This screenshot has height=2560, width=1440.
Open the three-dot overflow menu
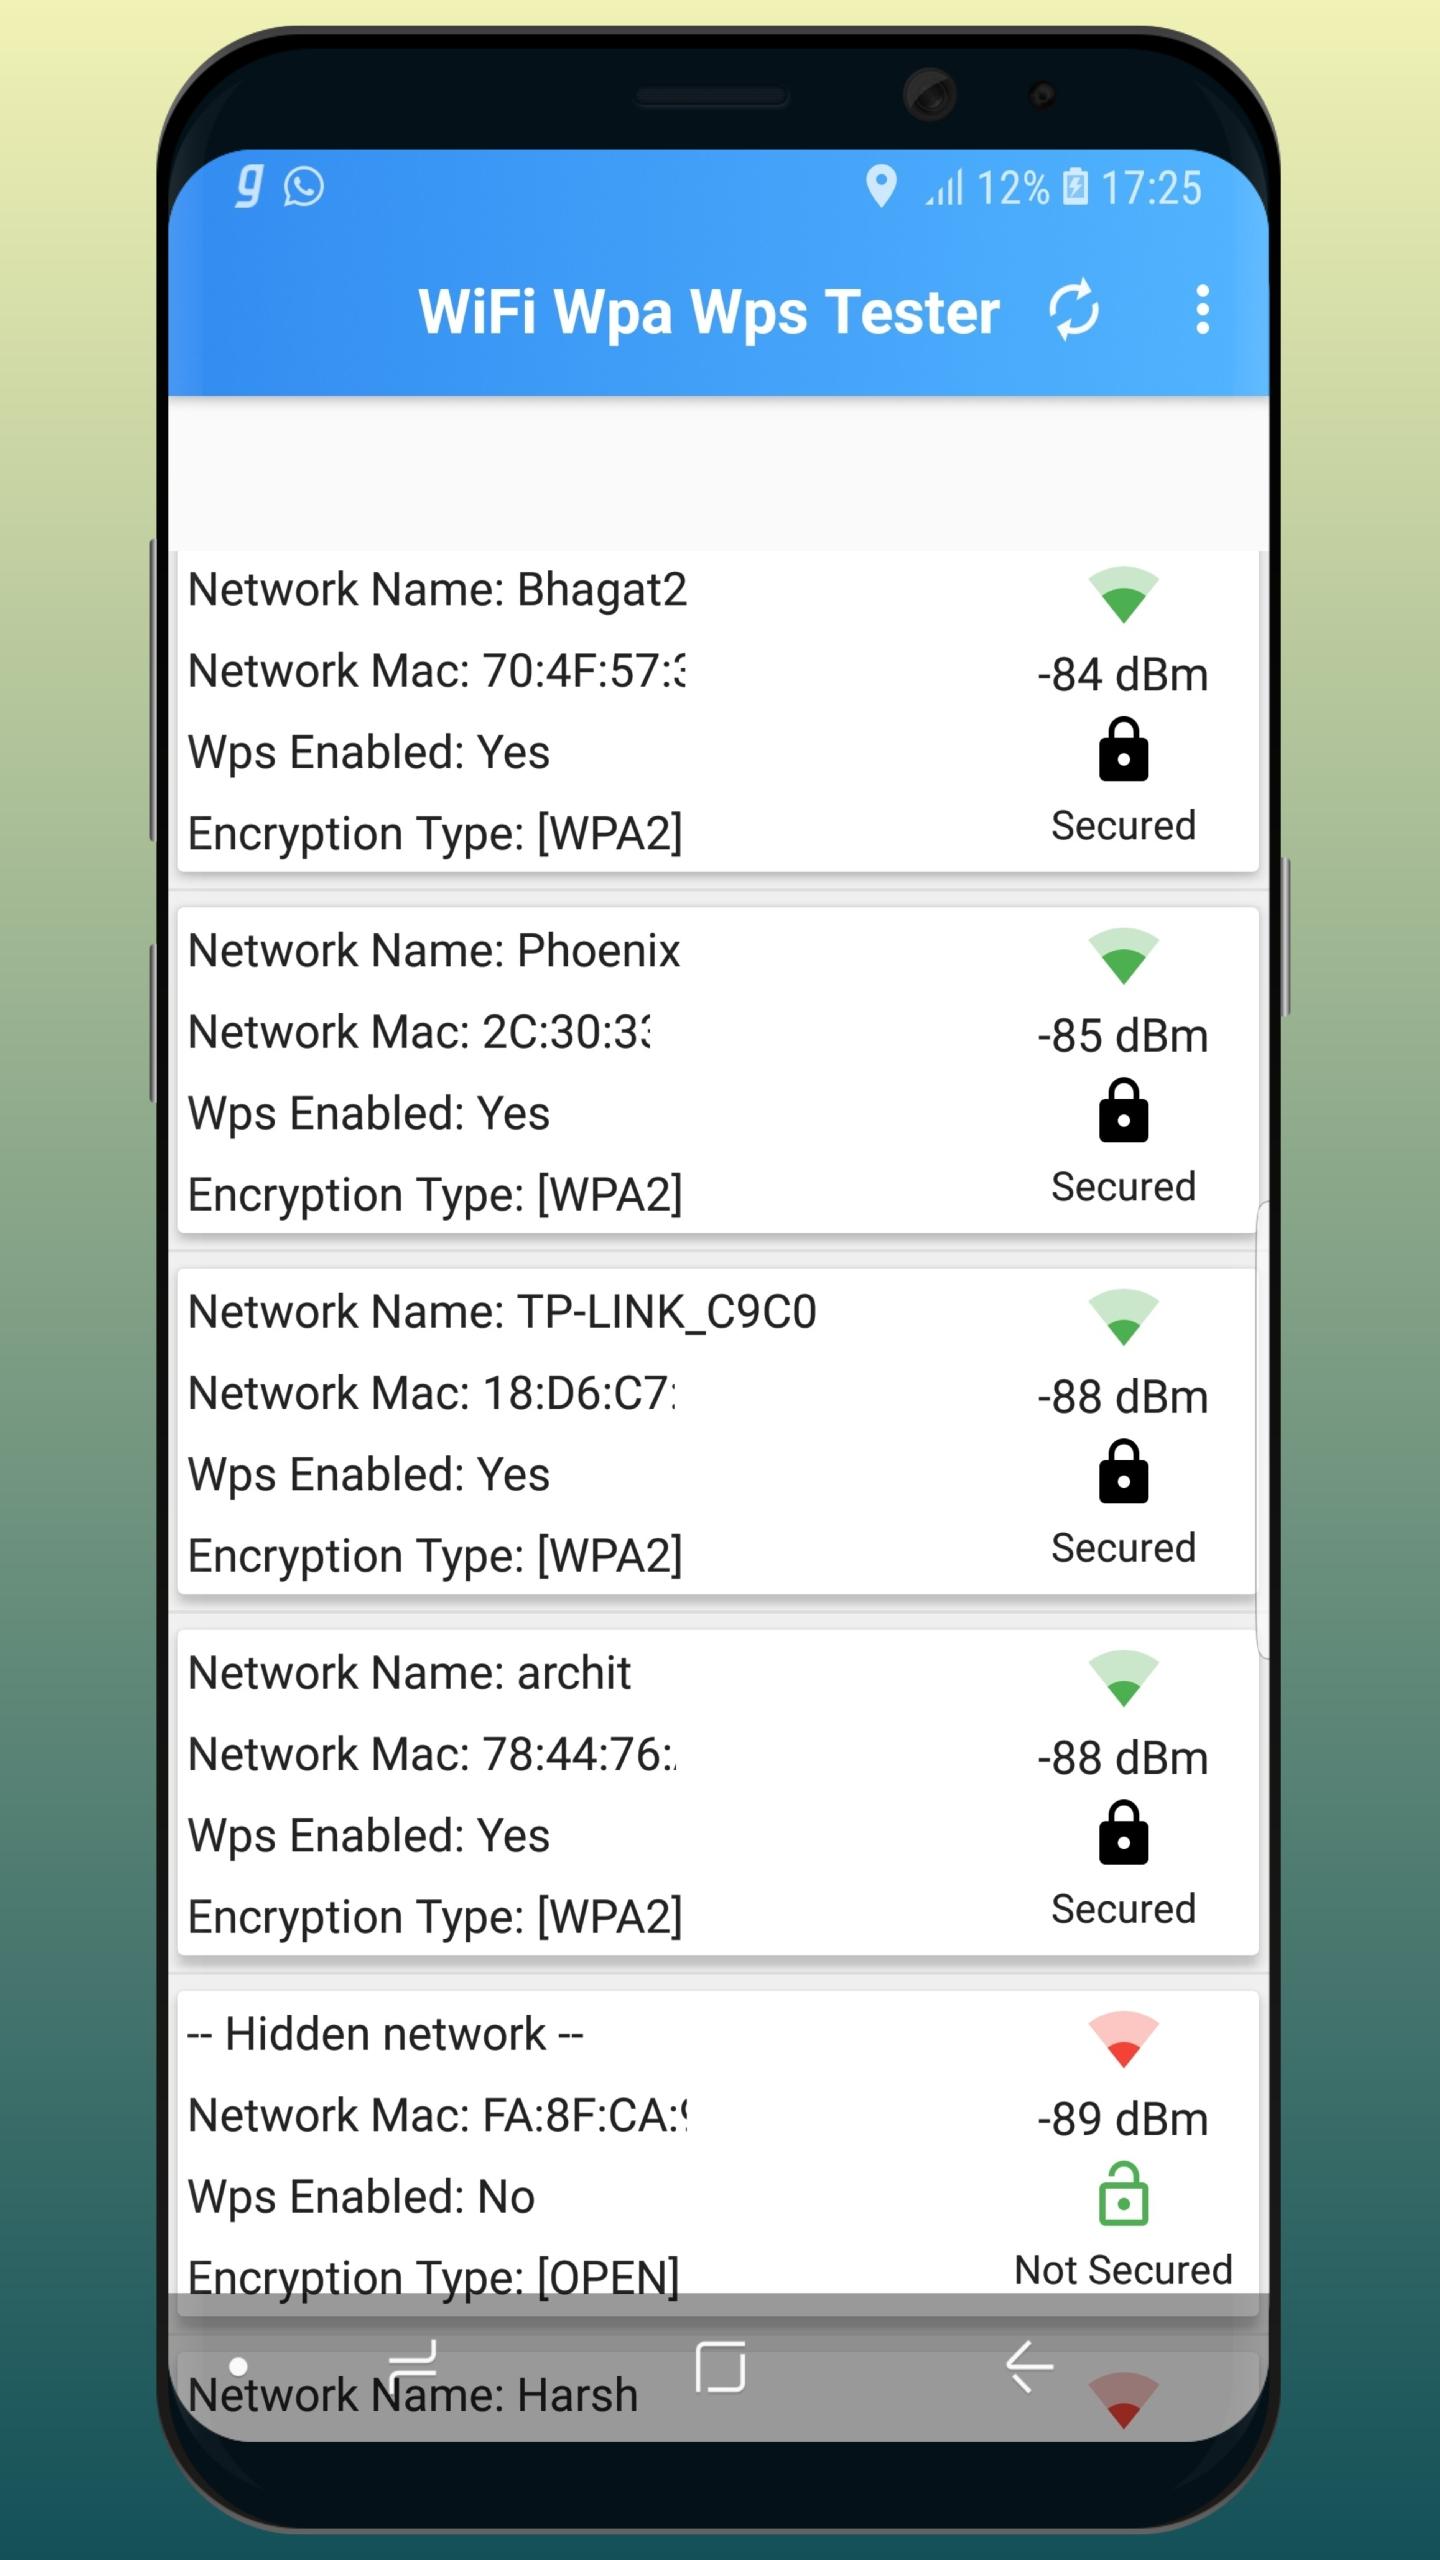tap(1202, 310)
